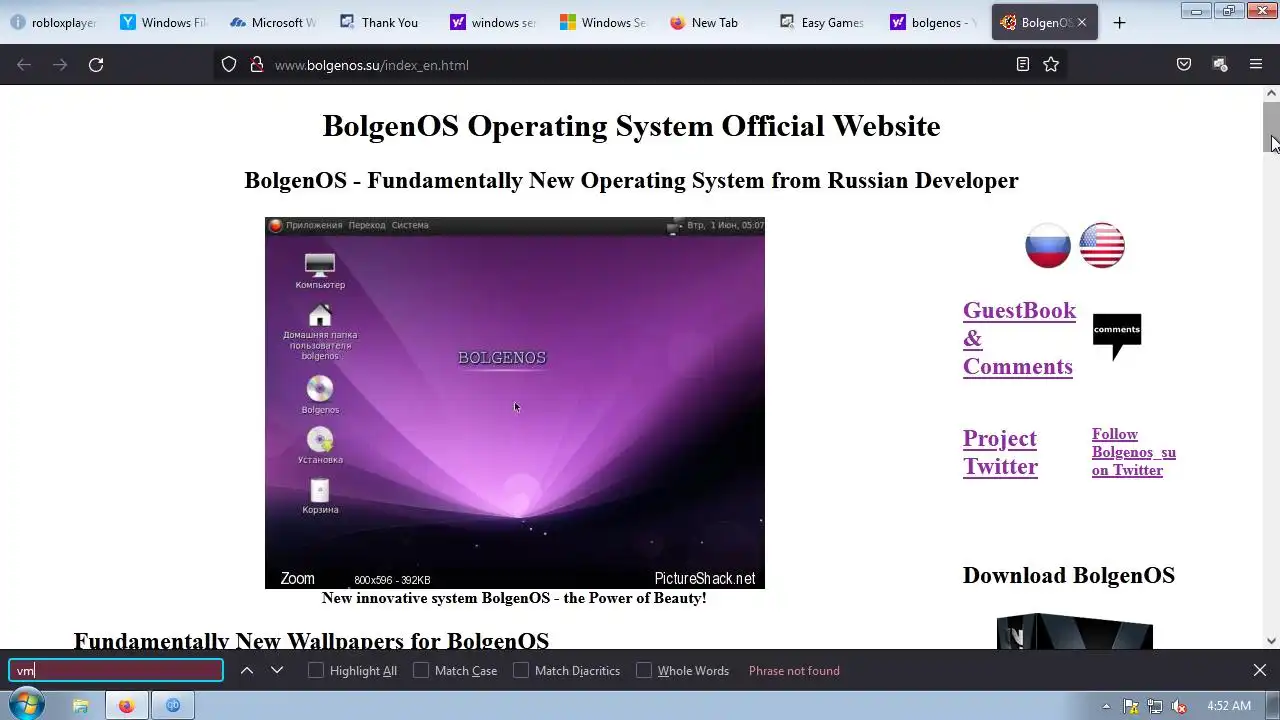Switch to the New Tab tab
Image resolution: width=1280 pixels, height=720 pixels.
(712, 22)
